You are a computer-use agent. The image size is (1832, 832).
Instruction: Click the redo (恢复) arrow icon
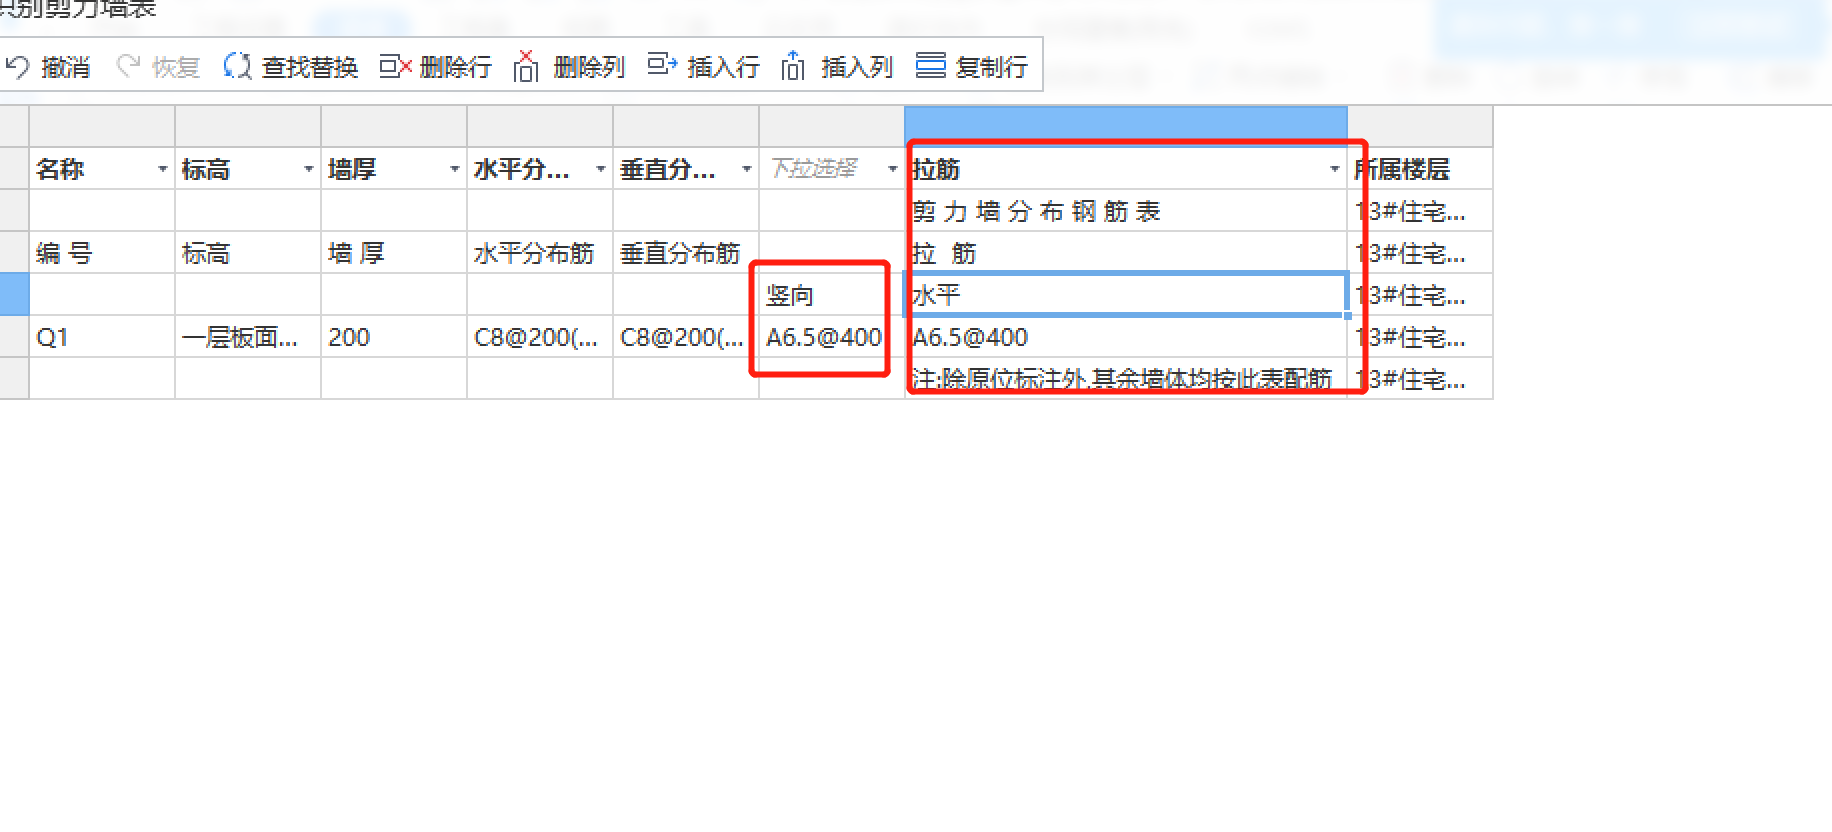pos(128,67)
